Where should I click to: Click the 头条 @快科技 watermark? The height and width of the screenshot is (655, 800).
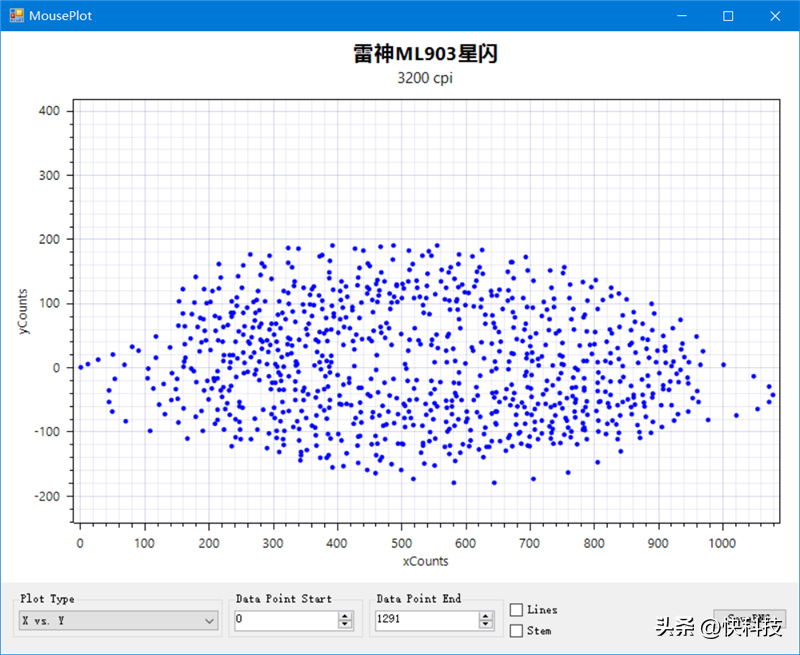[719, 627]
